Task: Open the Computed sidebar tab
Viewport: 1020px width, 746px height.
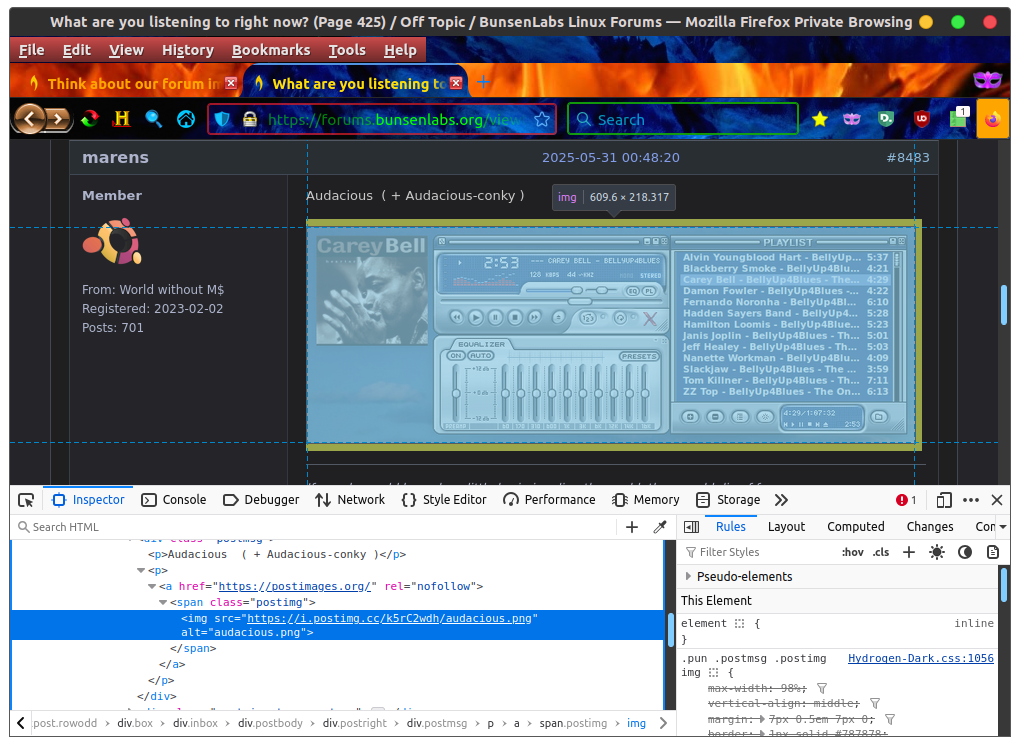Action: click(x=855, y=527)
